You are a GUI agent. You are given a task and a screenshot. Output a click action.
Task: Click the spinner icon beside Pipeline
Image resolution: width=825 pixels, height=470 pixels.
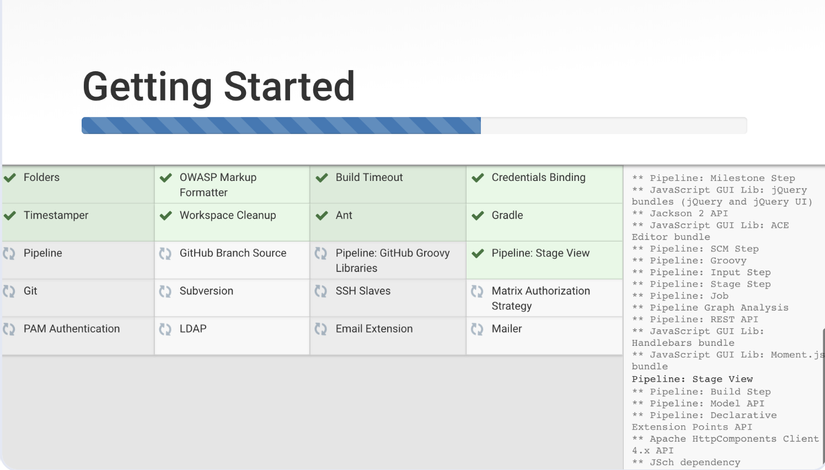(10, 254)
